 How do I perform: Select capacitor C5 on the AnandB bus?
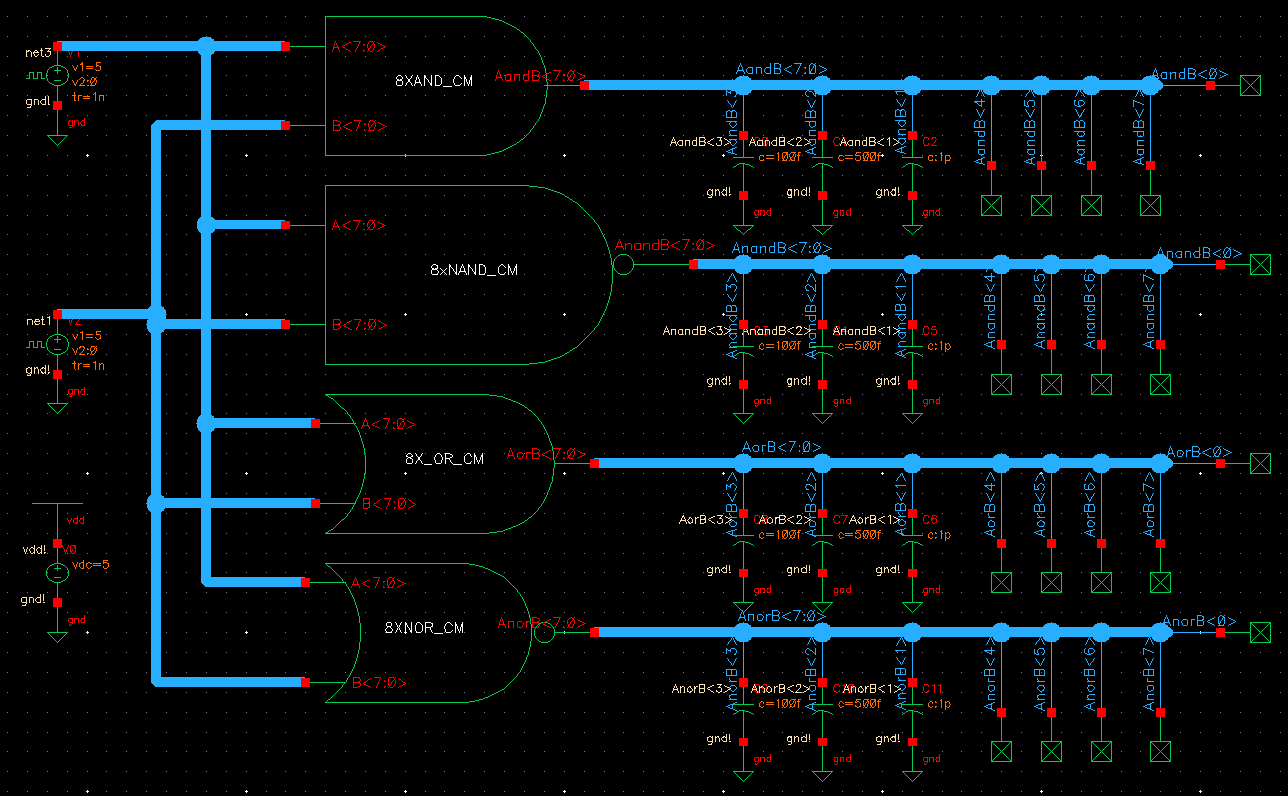click(x=912, y=353)
